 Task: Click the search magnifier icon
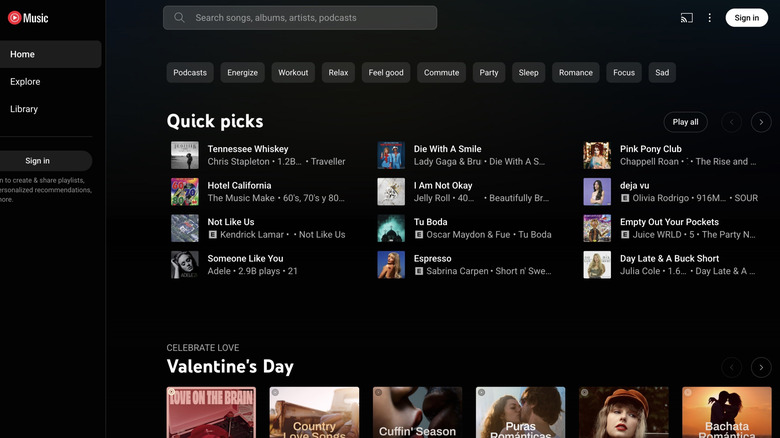pyautogui.click(x=180, y=18)
